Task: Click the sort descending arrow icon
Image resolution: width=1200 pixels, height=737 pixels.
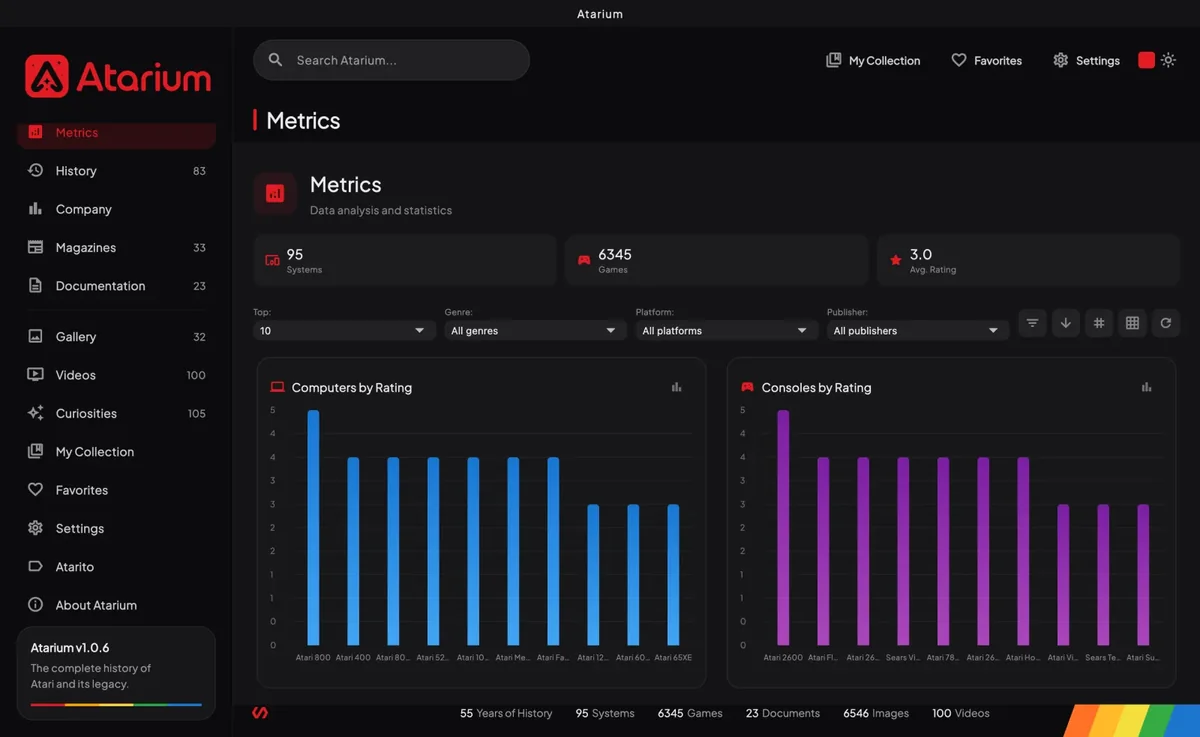Action: tap(1066, 323)
